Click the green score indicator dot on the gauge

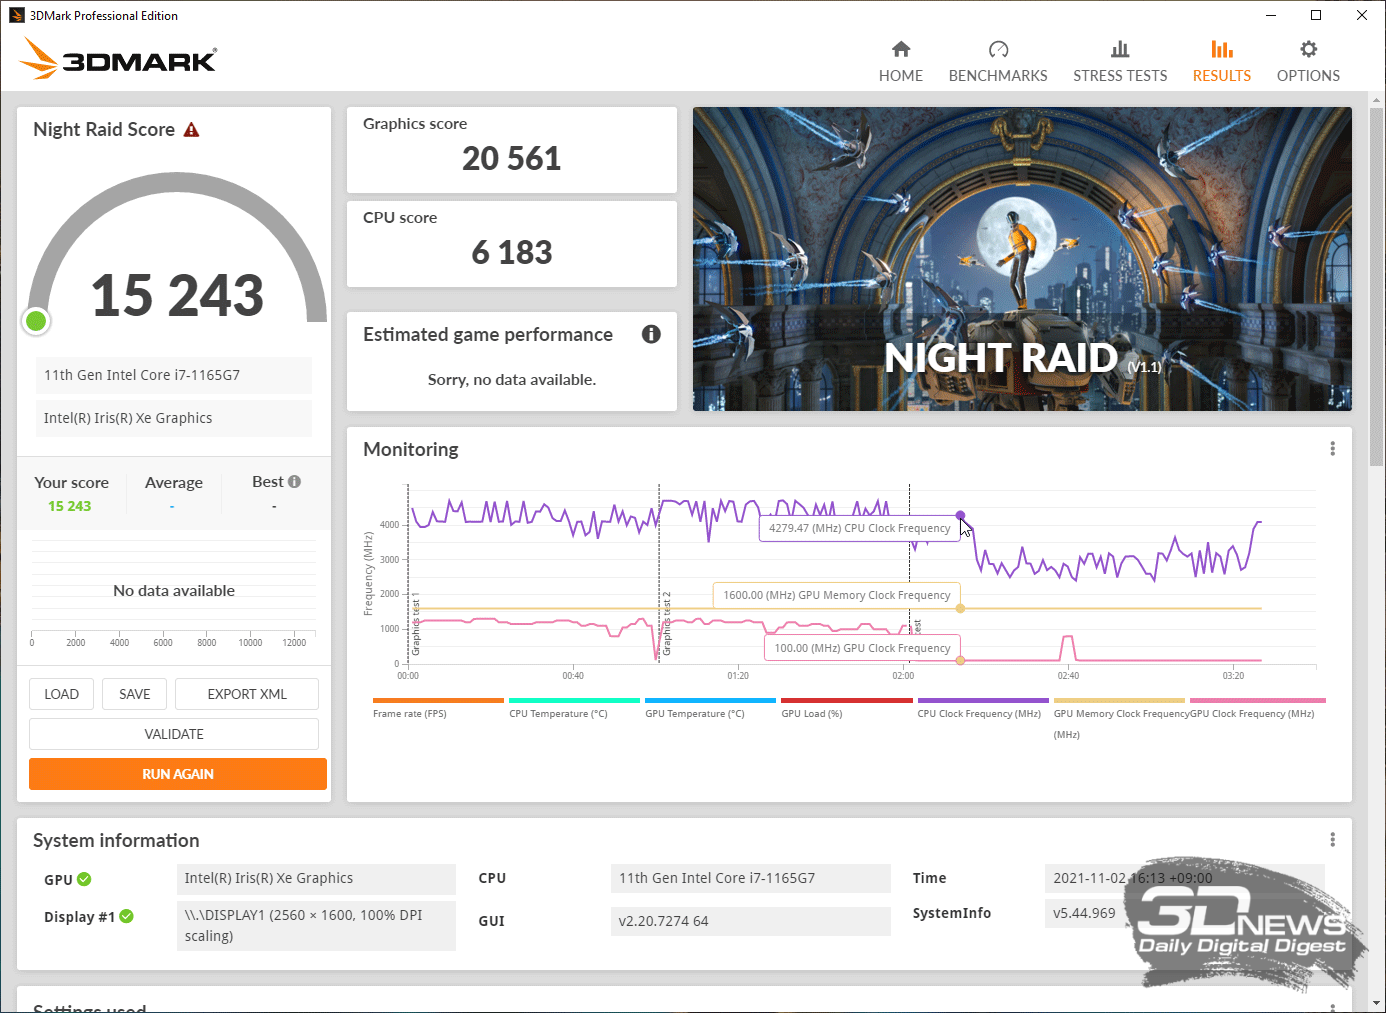(x=36, y=321)
